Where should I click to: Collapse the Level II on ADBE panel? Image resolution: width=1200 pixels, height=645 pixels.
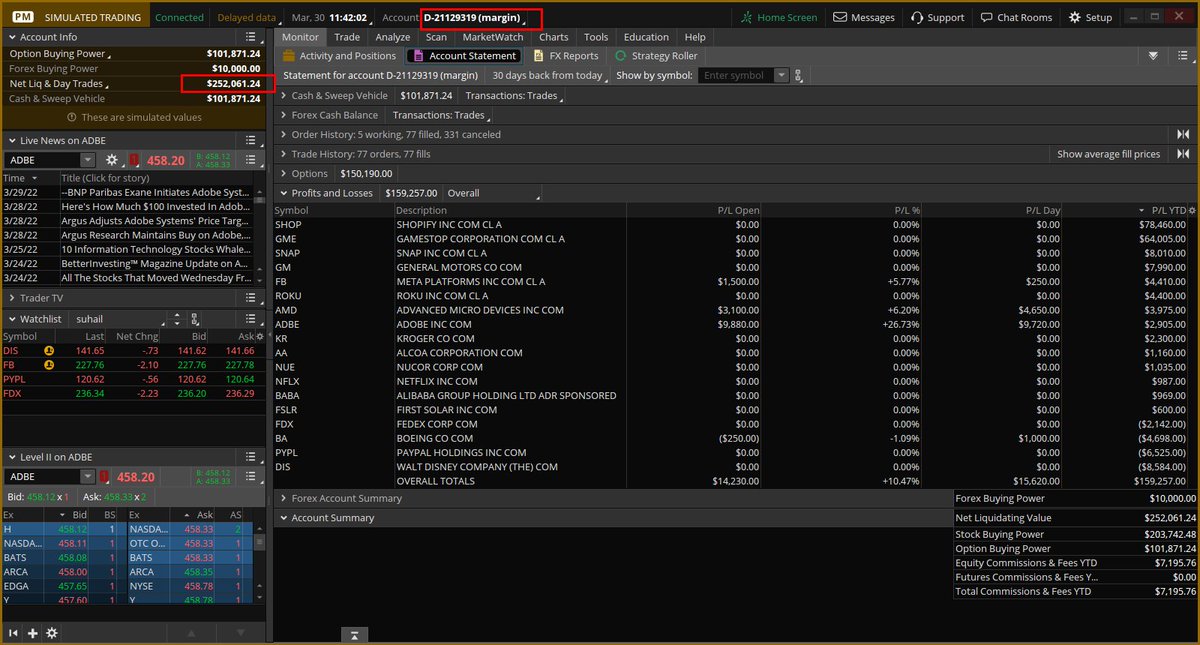click(11, 457)
